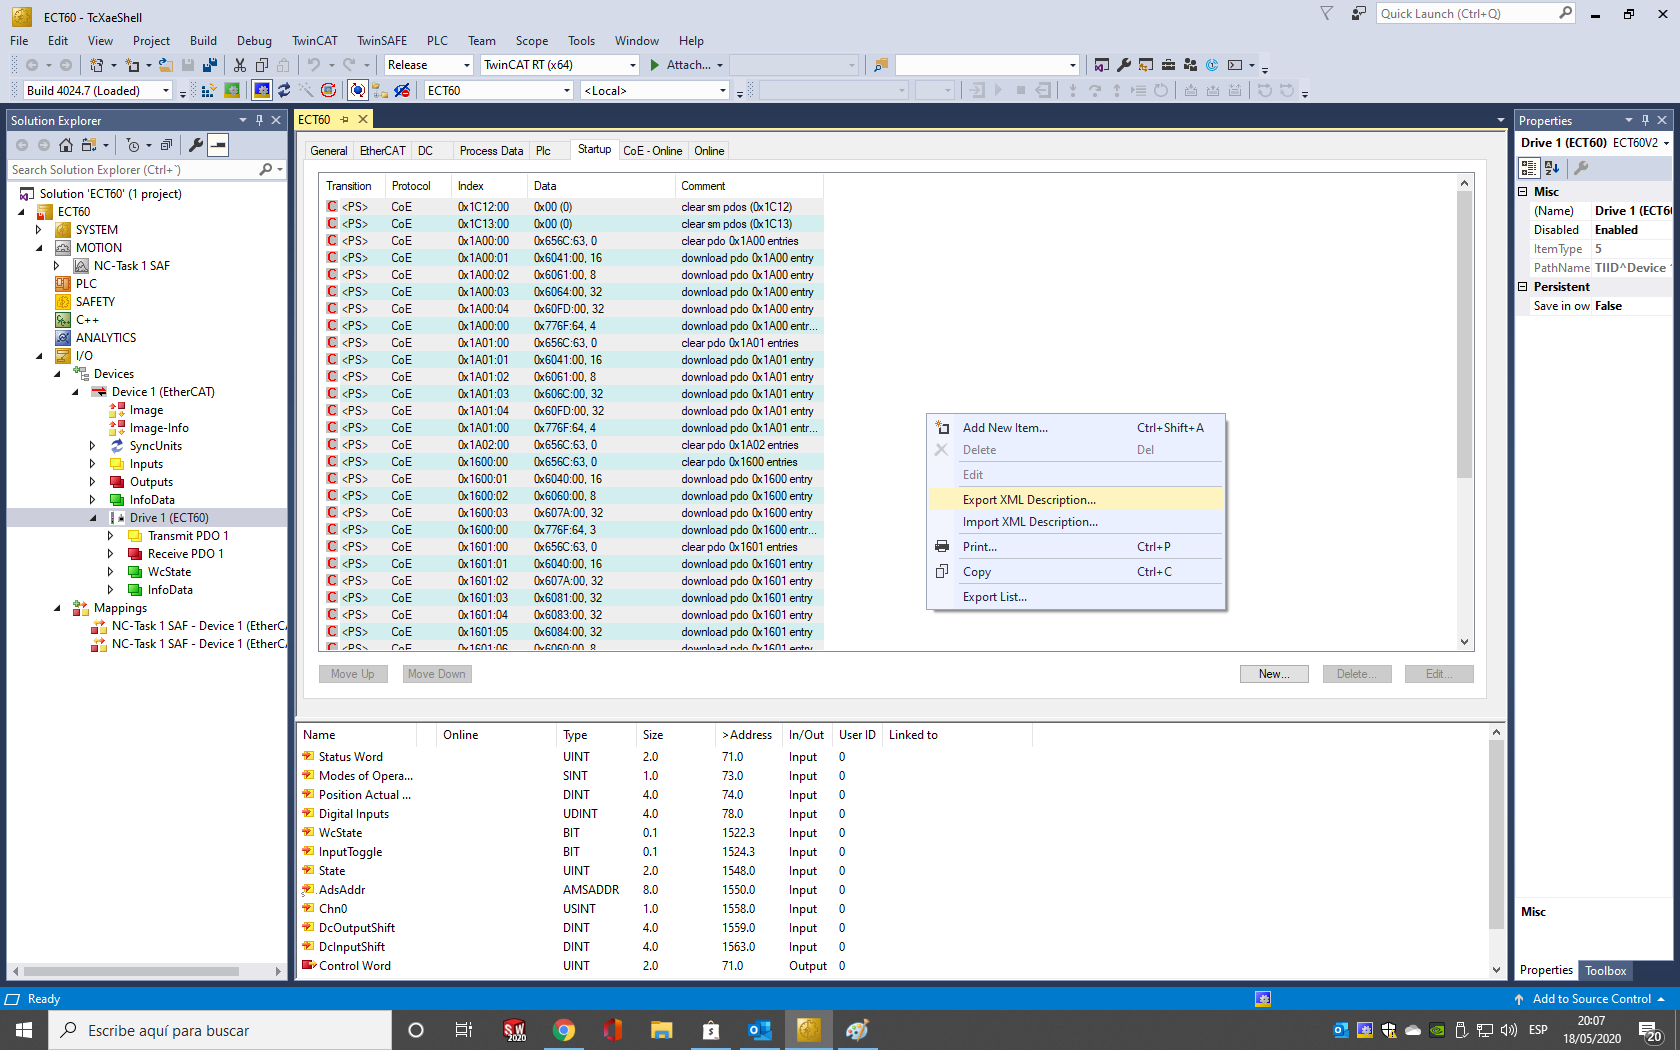Click the Command Window toolbar icon

coord(1235,65)
